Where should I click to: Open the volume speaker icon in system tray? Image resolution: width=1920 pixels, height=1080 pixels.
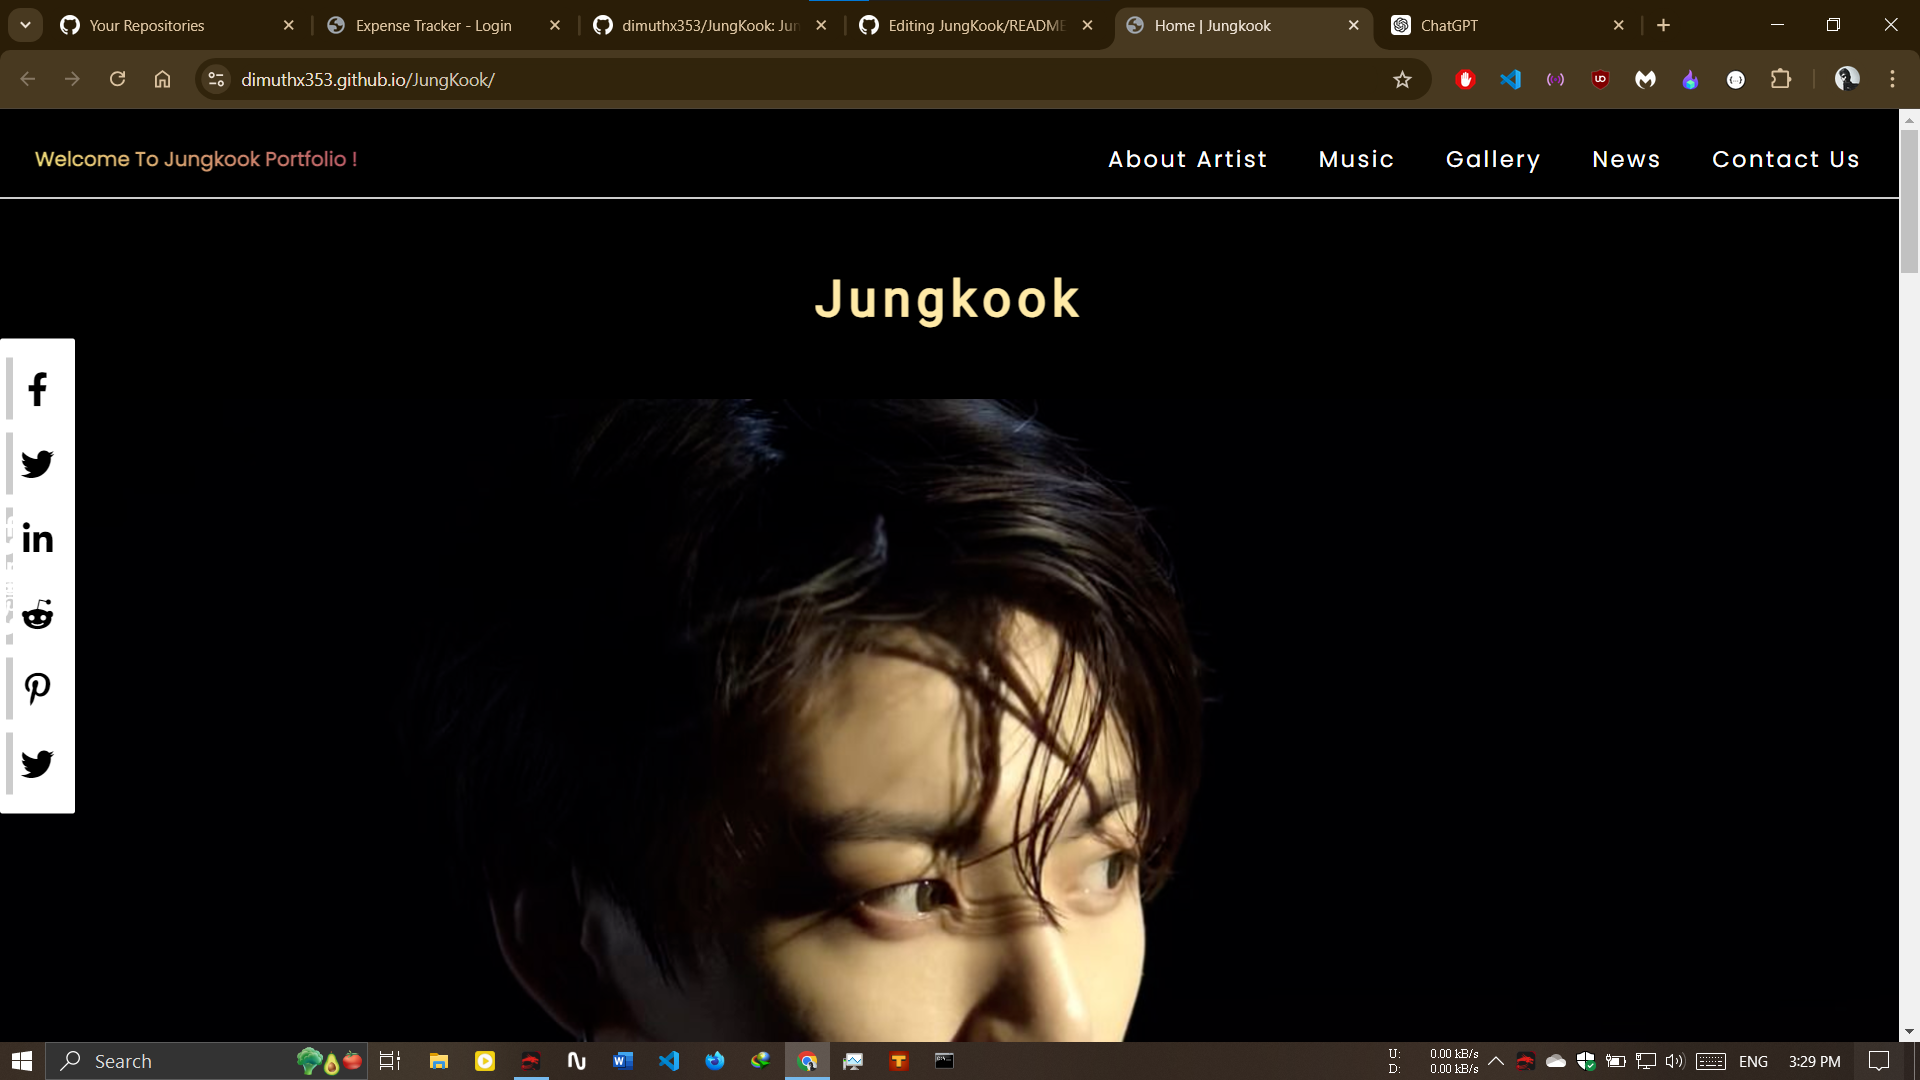1673,1061
